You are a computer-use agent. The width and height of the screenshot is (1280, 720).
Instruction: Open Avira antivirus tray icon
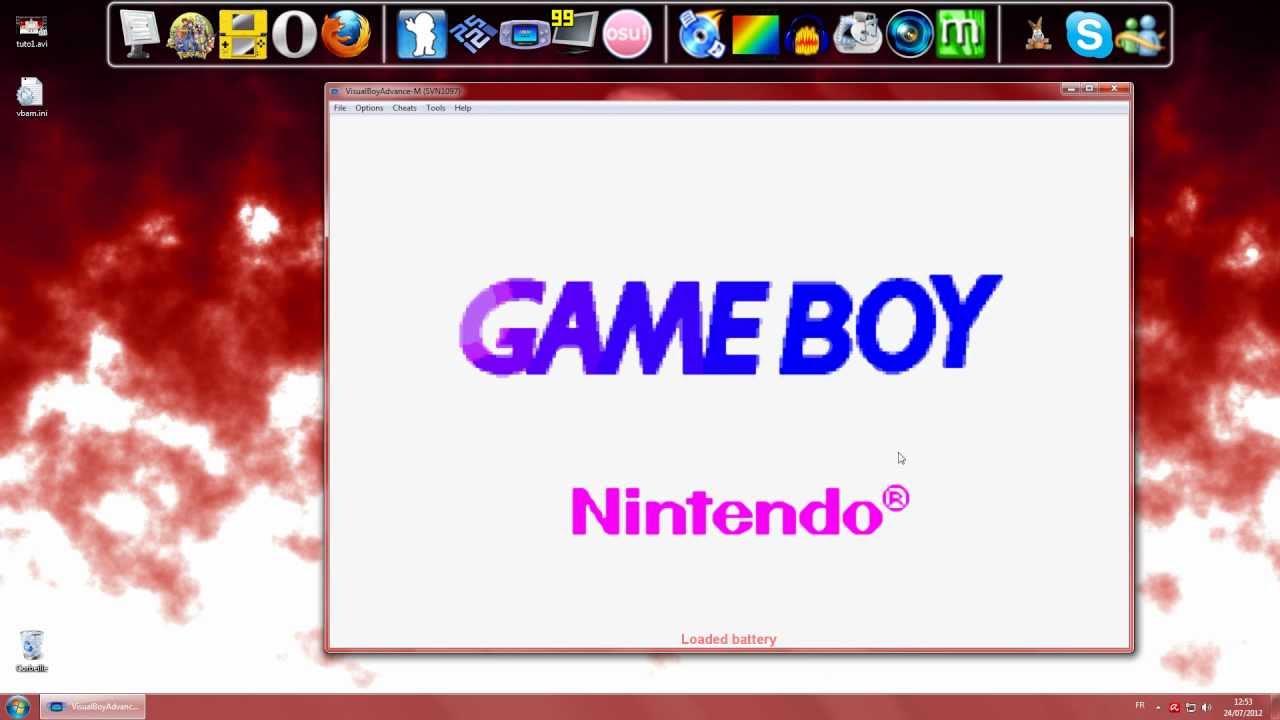(1174, 707)
